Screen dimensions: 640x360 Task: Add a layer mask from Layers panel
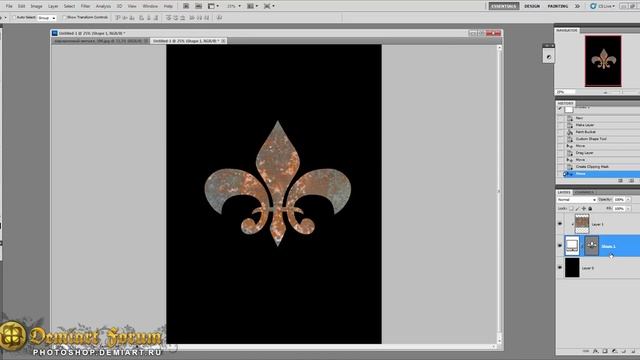pos(605,351)
